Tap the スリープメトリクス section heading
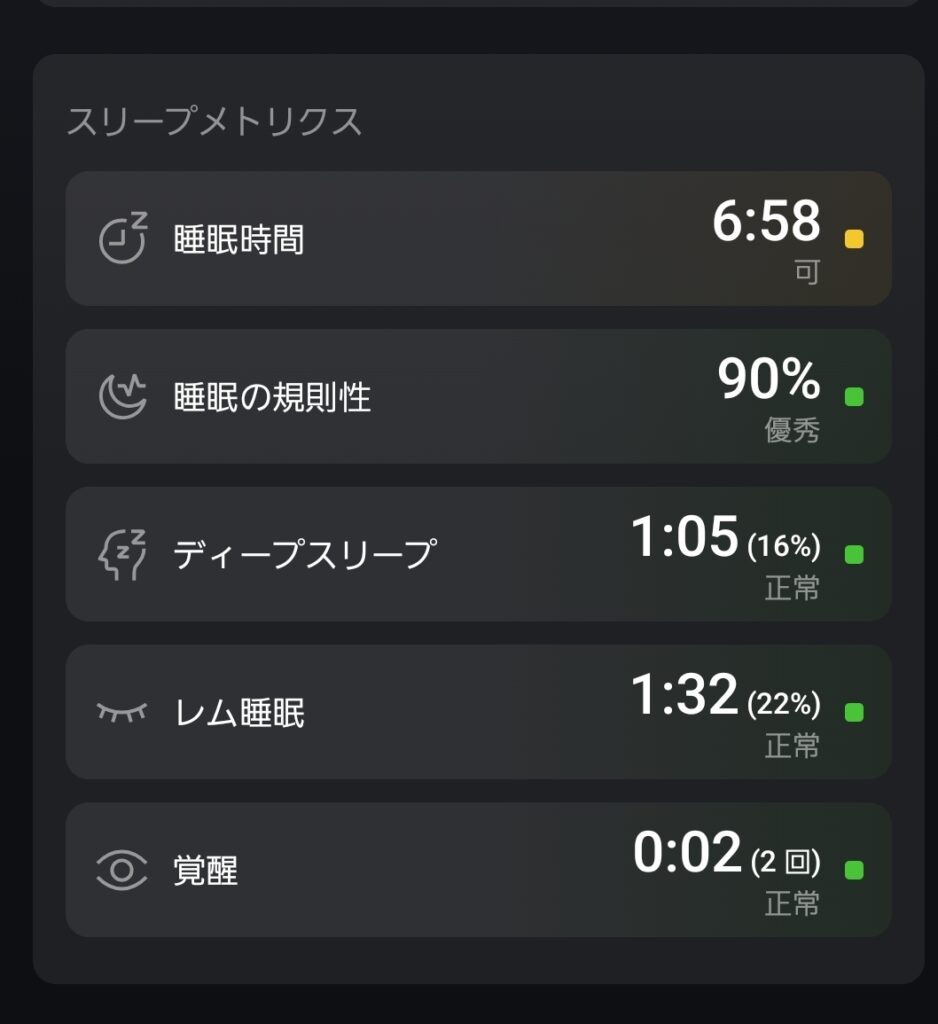938x1024 pixels. coord(214,121)
